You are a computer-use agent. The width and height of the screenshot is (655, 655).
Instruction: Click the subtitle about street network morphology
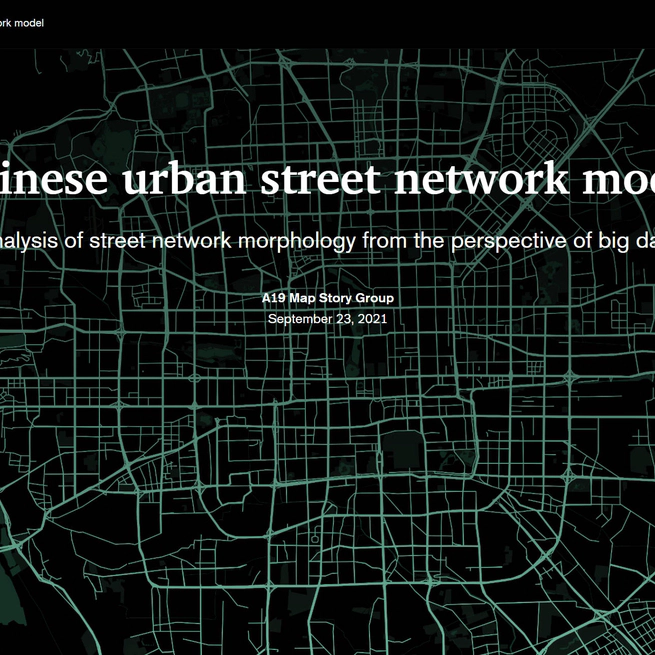point(328,241)
